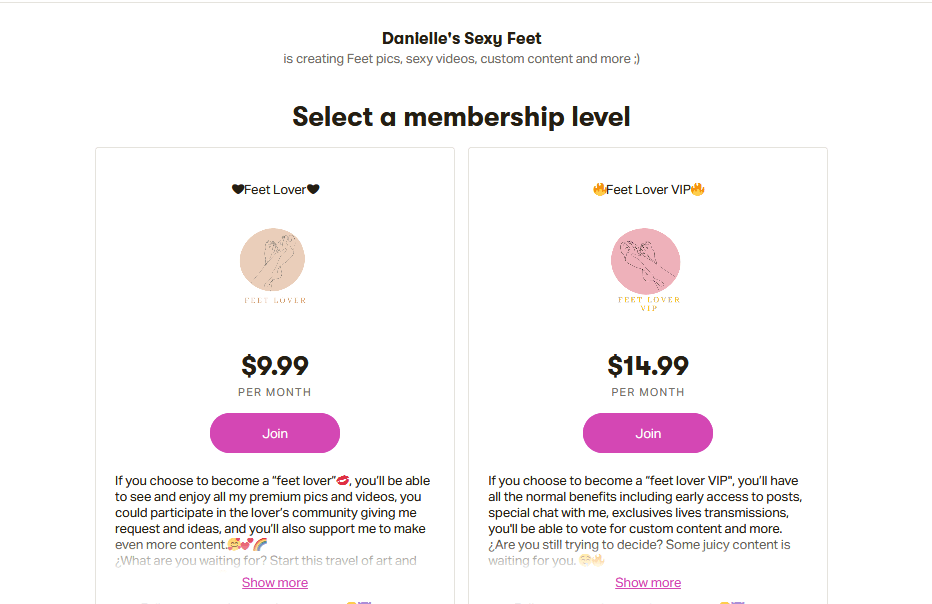
Task: Click the $9.99 price text
Action: [275, 366]
